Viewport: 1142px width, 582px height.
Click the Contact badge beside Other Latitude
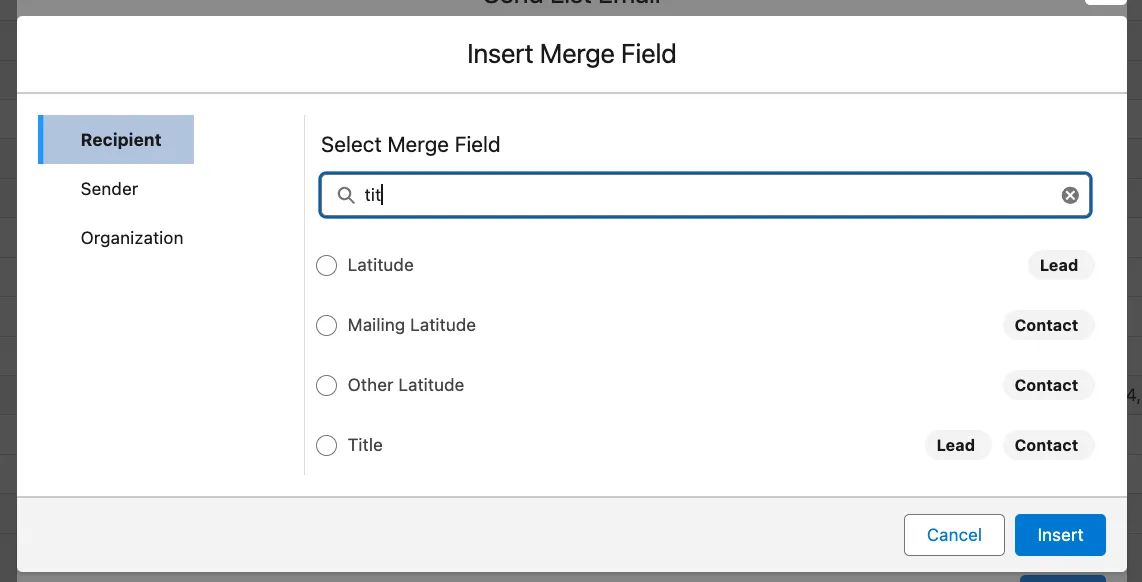[1046, 386]
